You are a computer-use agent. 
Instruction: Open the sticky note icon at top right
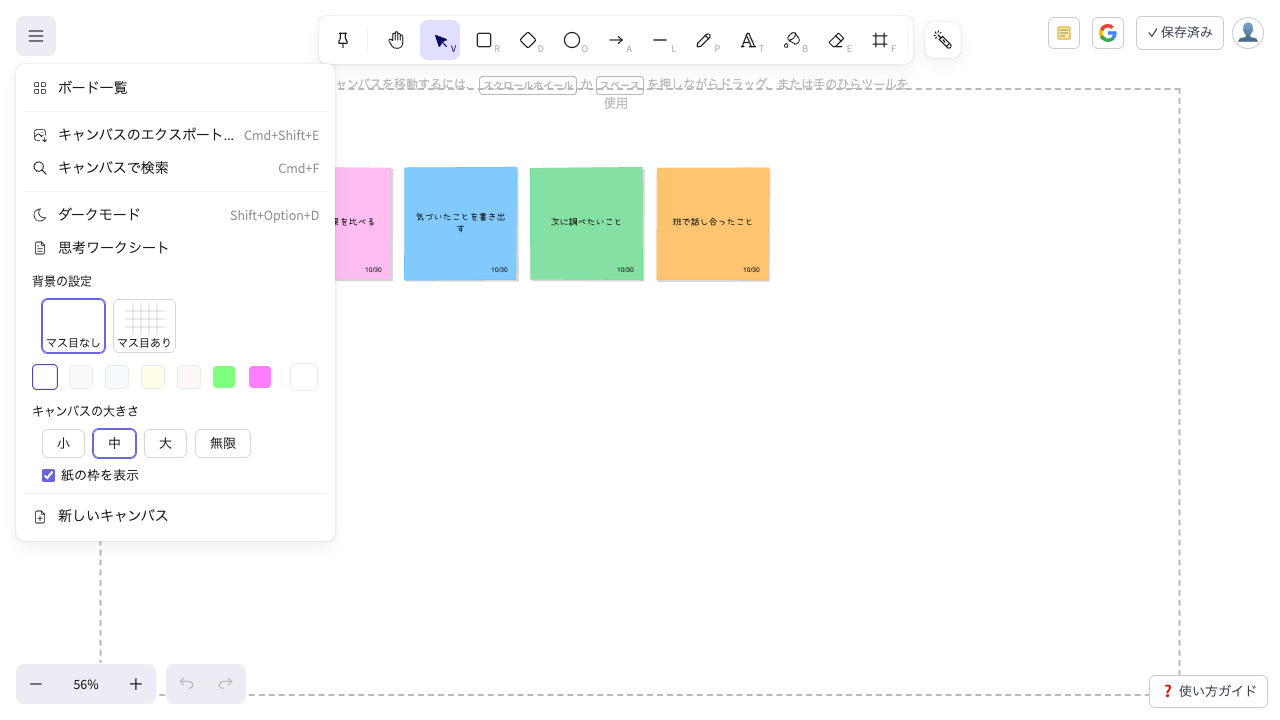click(x=1064, y=33)
